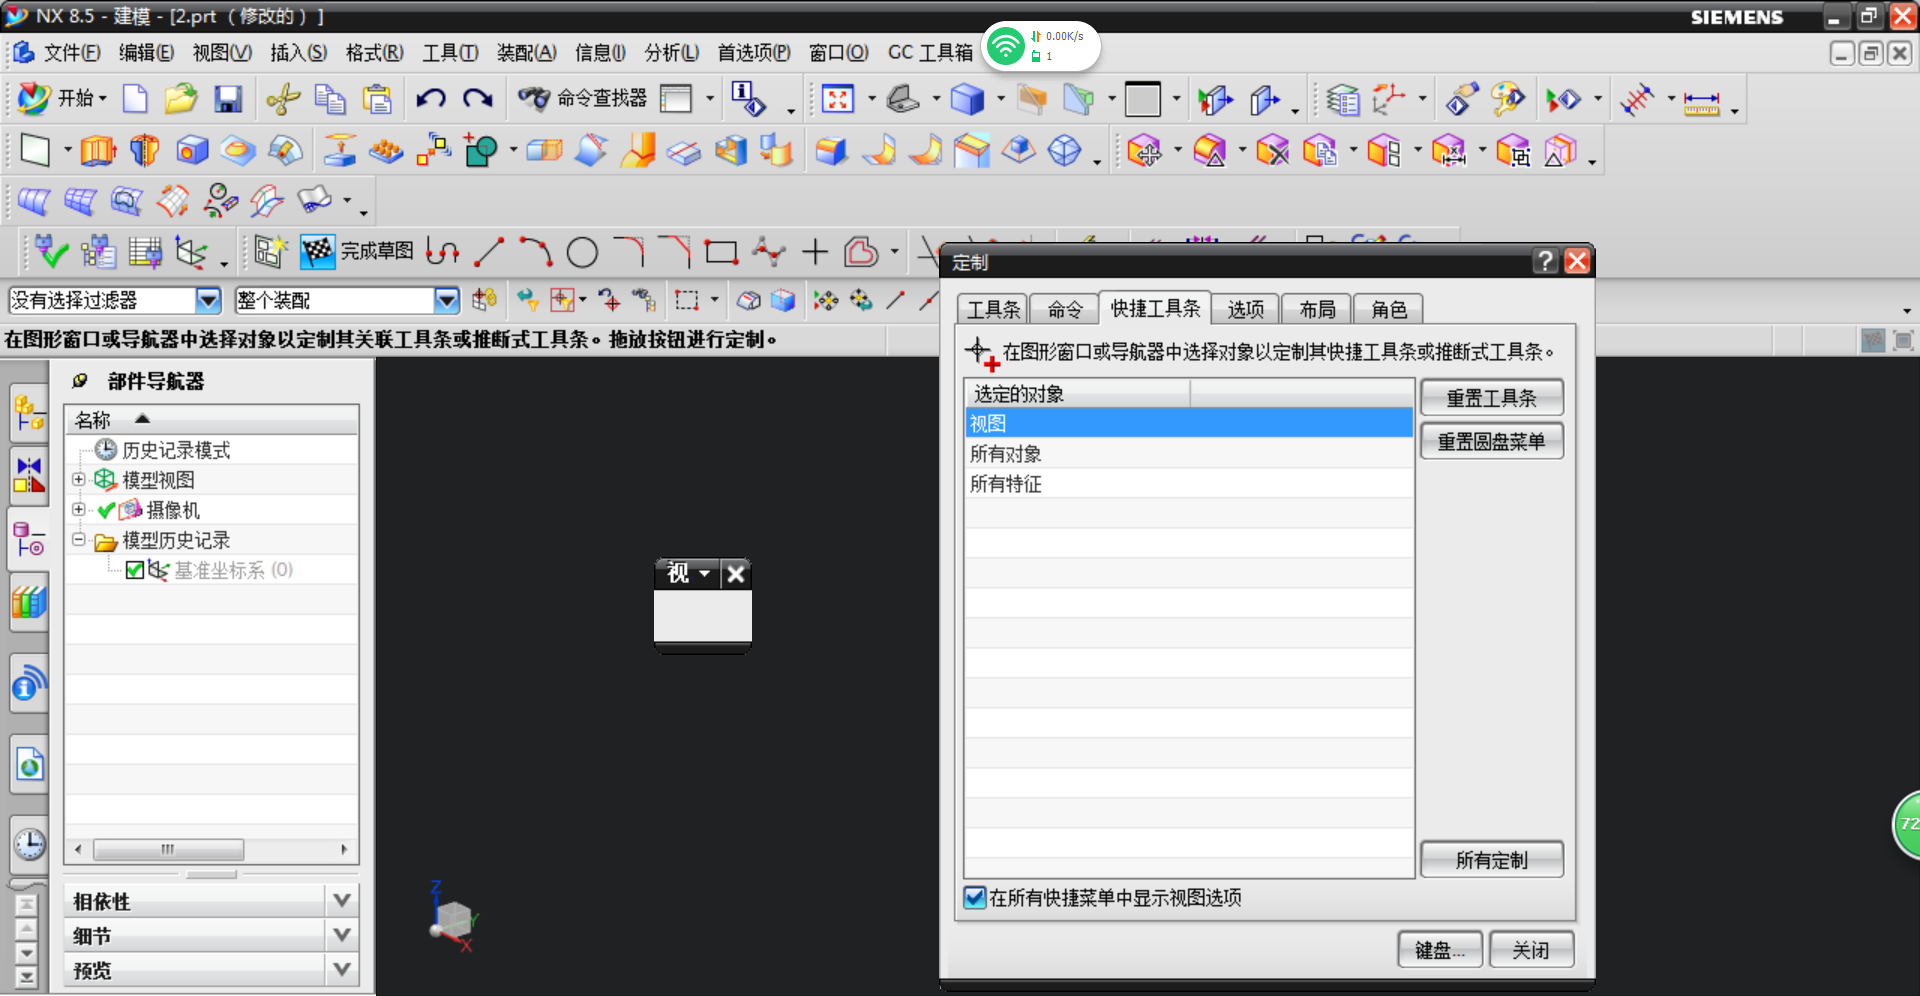The width and height of the screenshot is (1920, 996).
Task: Click the Start (开始) button
Action: 62,98
